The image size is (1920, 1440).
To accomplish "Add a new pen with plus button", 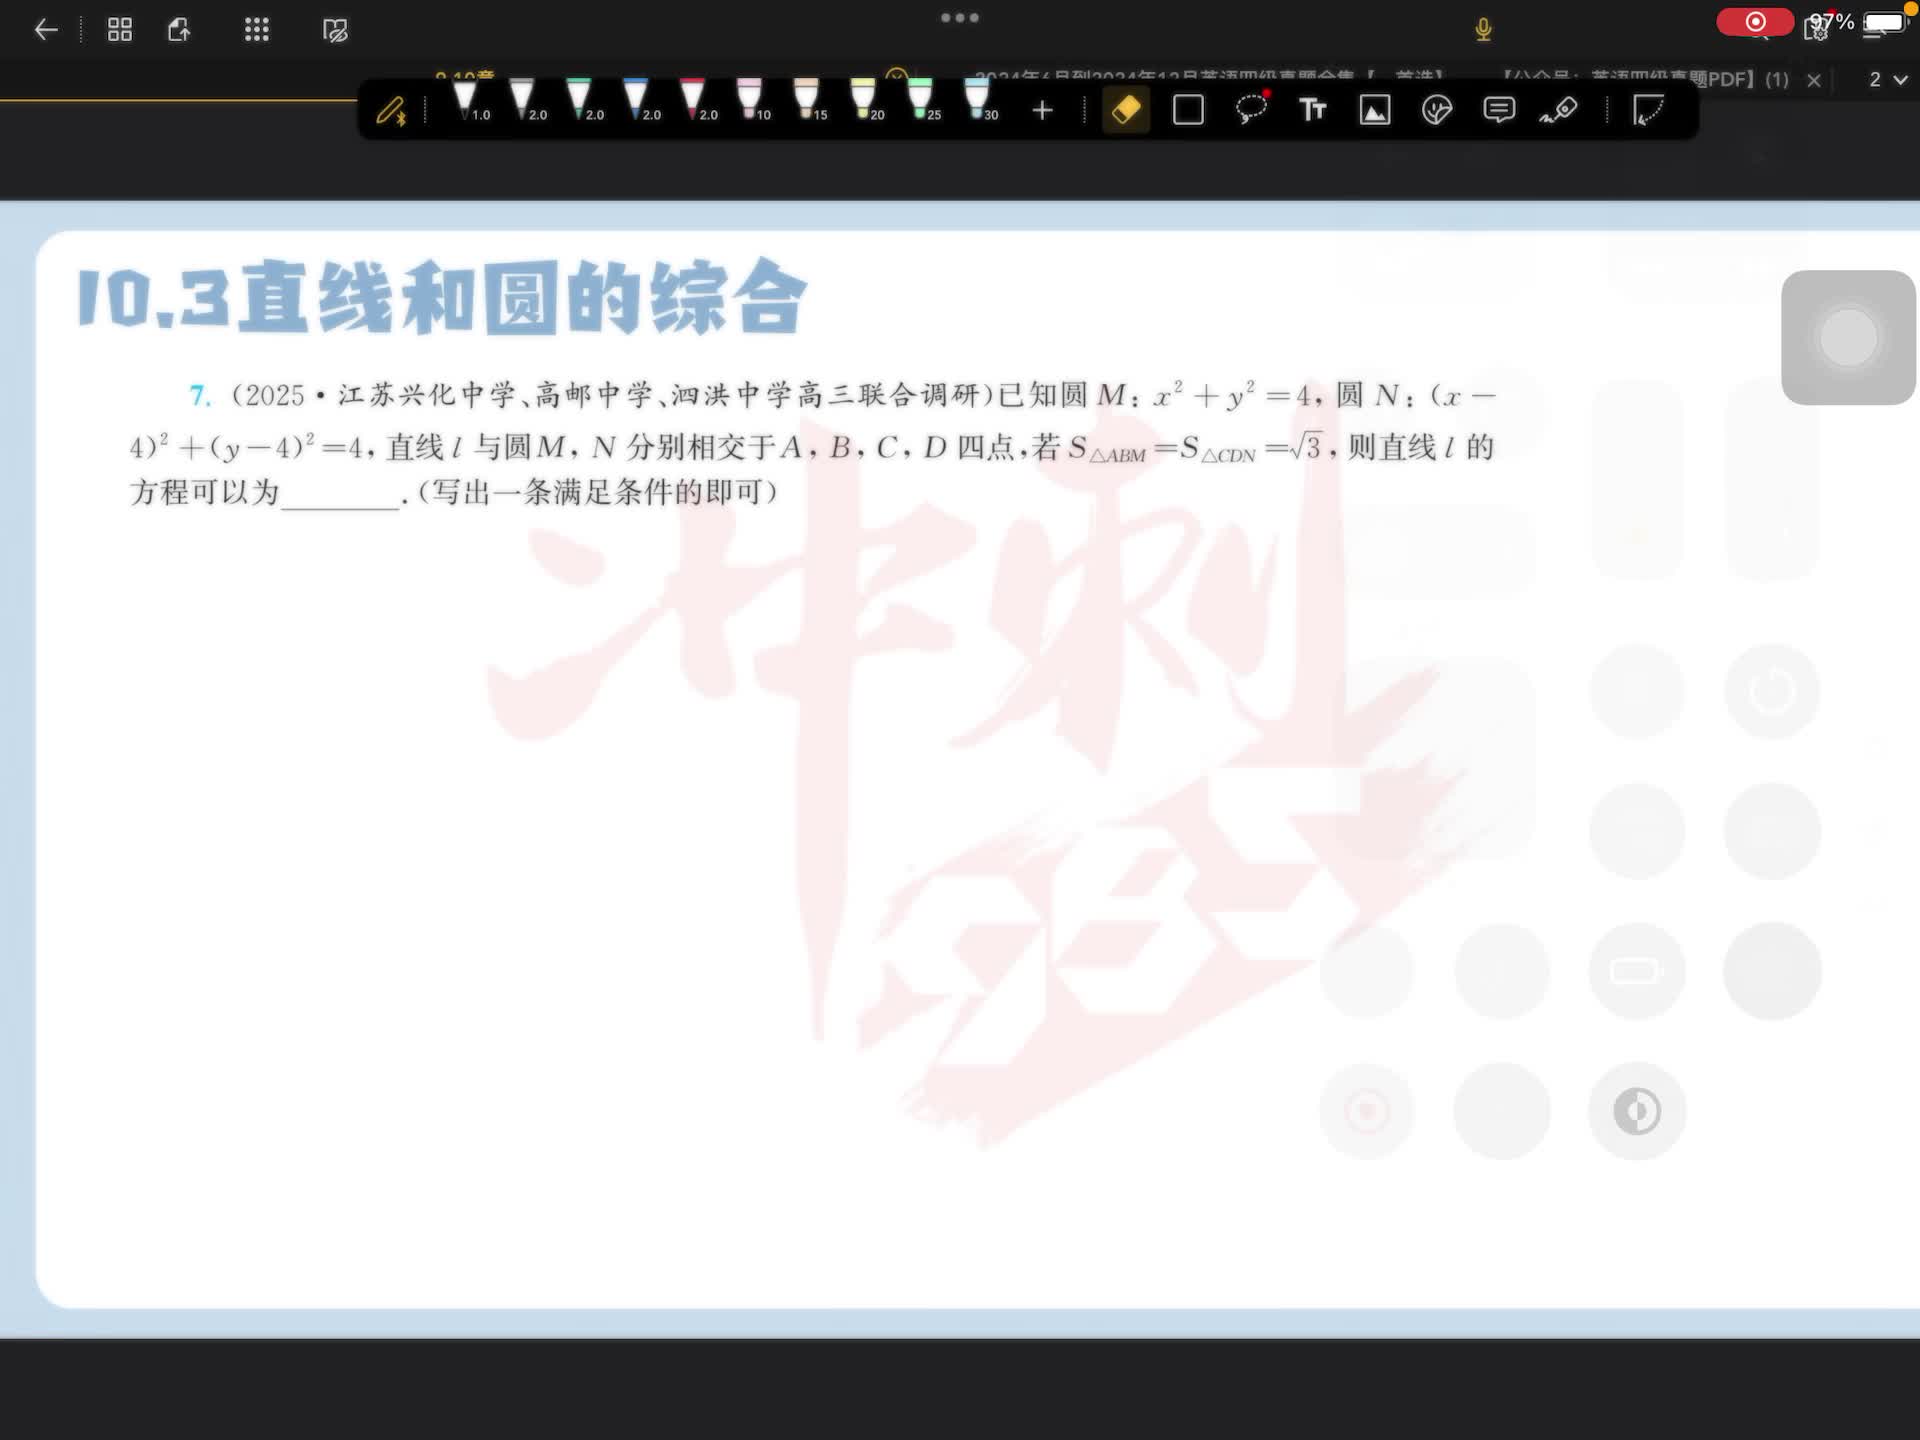I will tap(1042, 110).
